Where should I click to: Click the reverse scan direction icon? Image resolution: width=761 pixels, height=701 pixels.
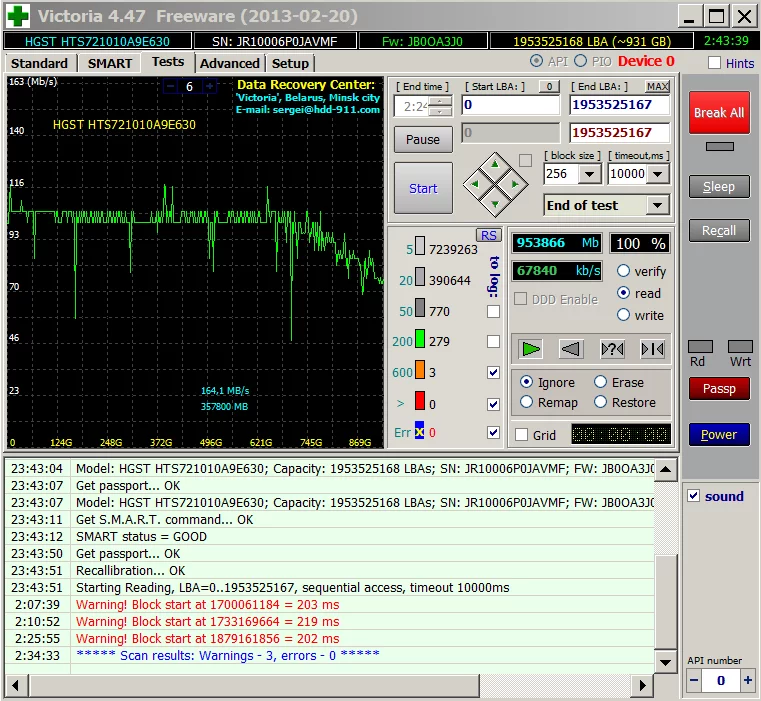pos(571,349)
